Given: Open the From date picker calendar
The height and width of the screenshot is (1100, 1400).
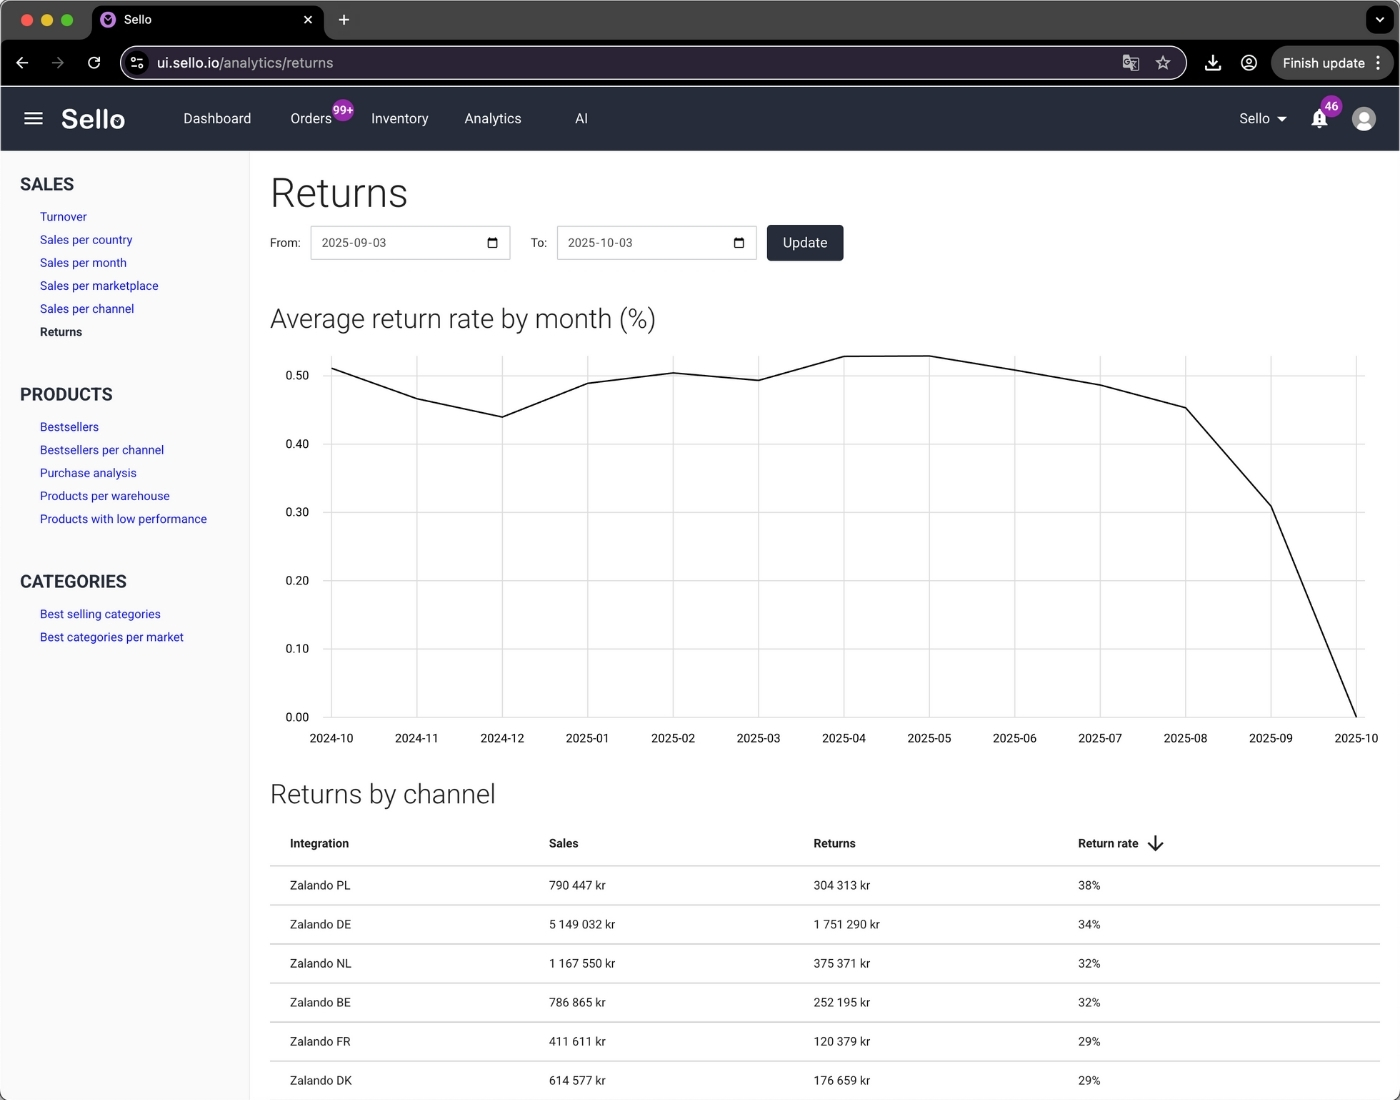Looking at the screenshot, I should point(491,242).
